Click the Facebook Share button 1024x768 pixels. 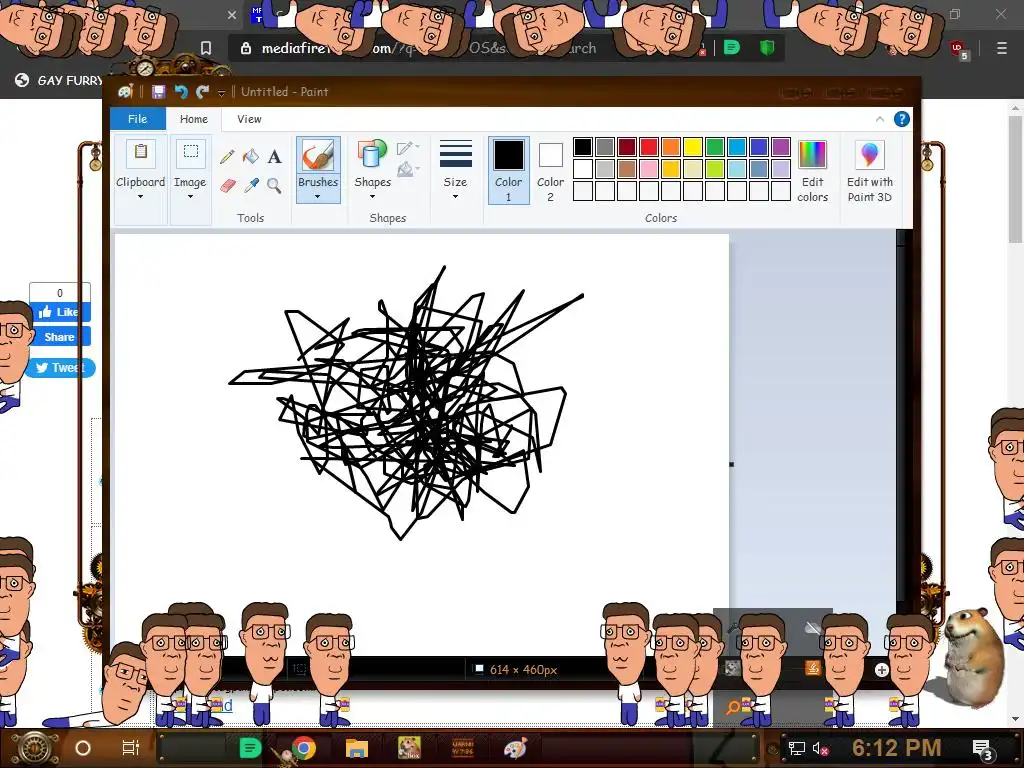pos(59,337)
